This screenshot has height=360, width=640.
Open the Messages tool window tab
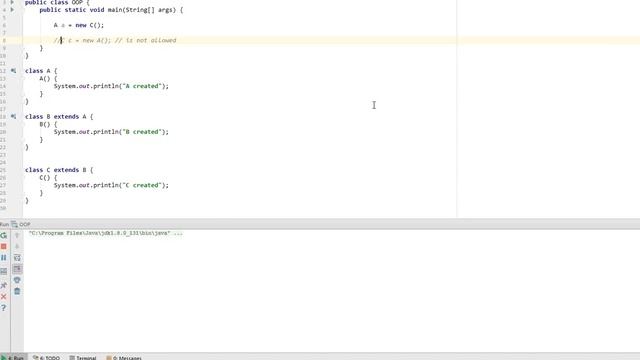coord(124,358)
